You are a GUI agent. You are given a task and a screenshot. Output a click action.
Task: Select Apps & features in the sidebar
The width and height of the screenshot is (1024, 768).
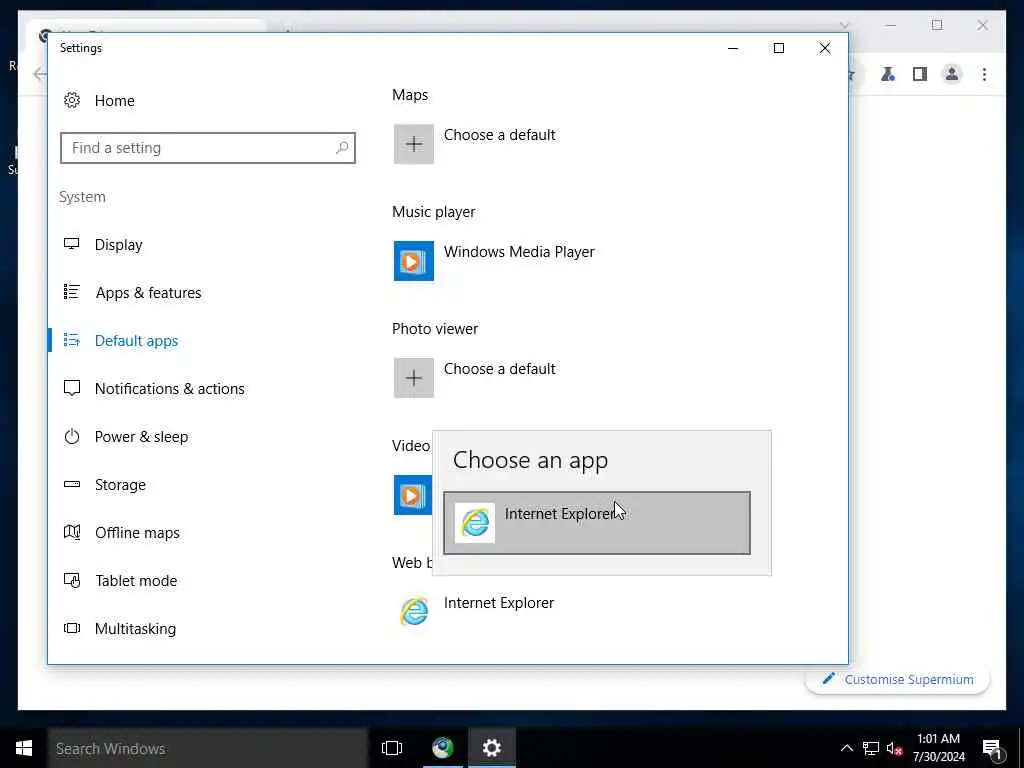pyautogui.click(x=148, y=293)
